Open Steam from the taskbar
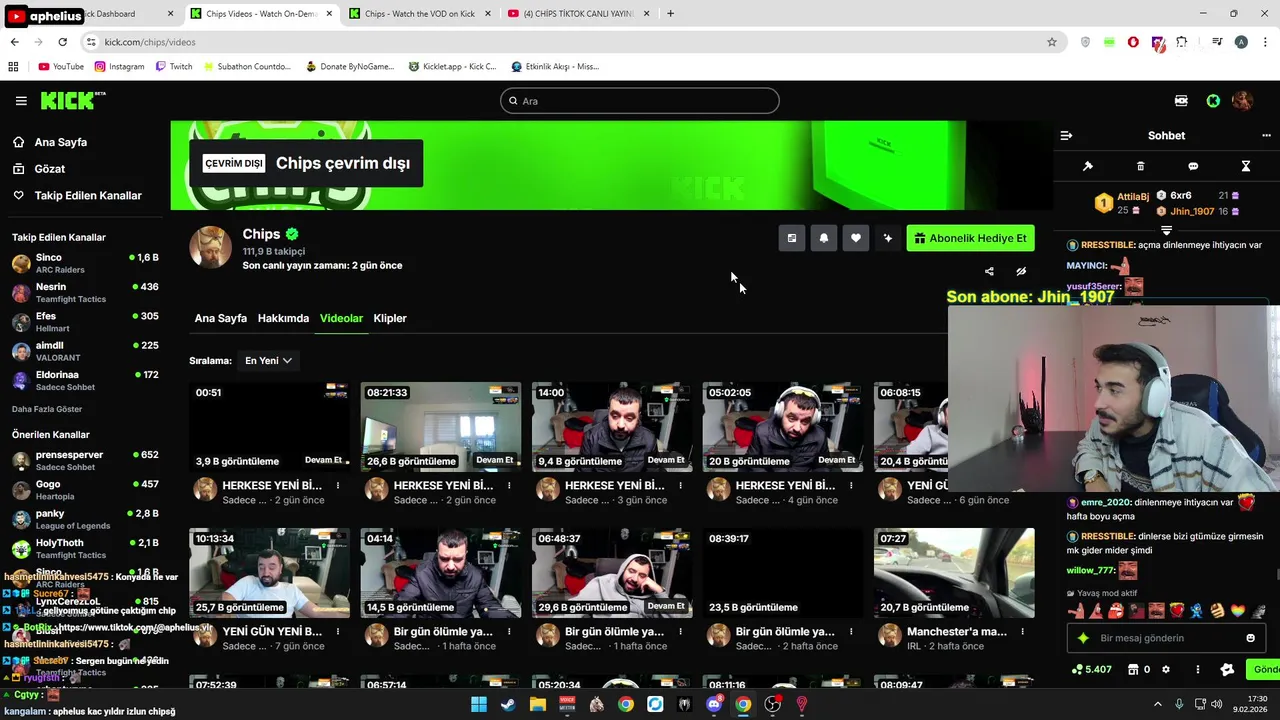Image resolution: width=1280 pixels, height=720 pixels. point(508,704)
